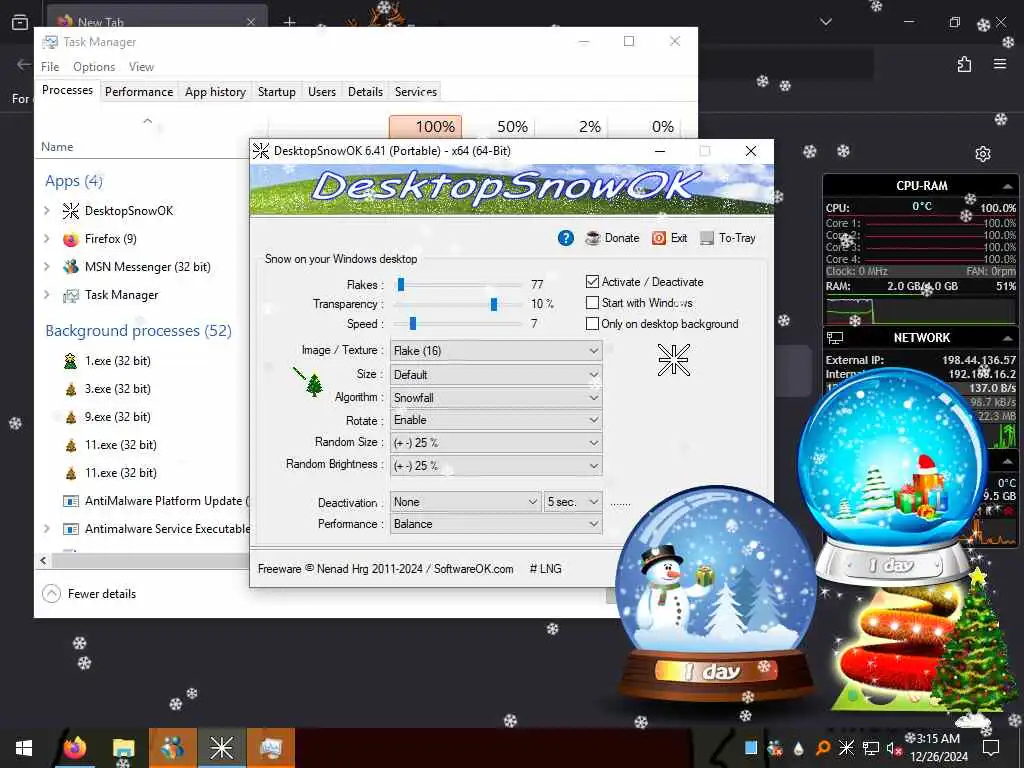Click the snowflake tray icon near the clock
Image resolution: width=1024 pixels, height=768 pixels.
(846, 748)
